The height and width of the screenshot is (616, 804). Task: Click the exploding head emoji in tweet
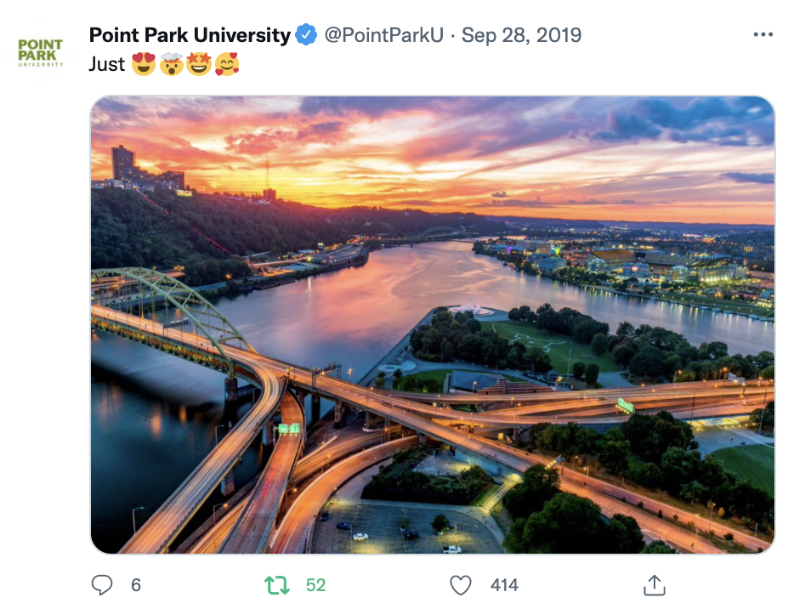pos(171,64)
